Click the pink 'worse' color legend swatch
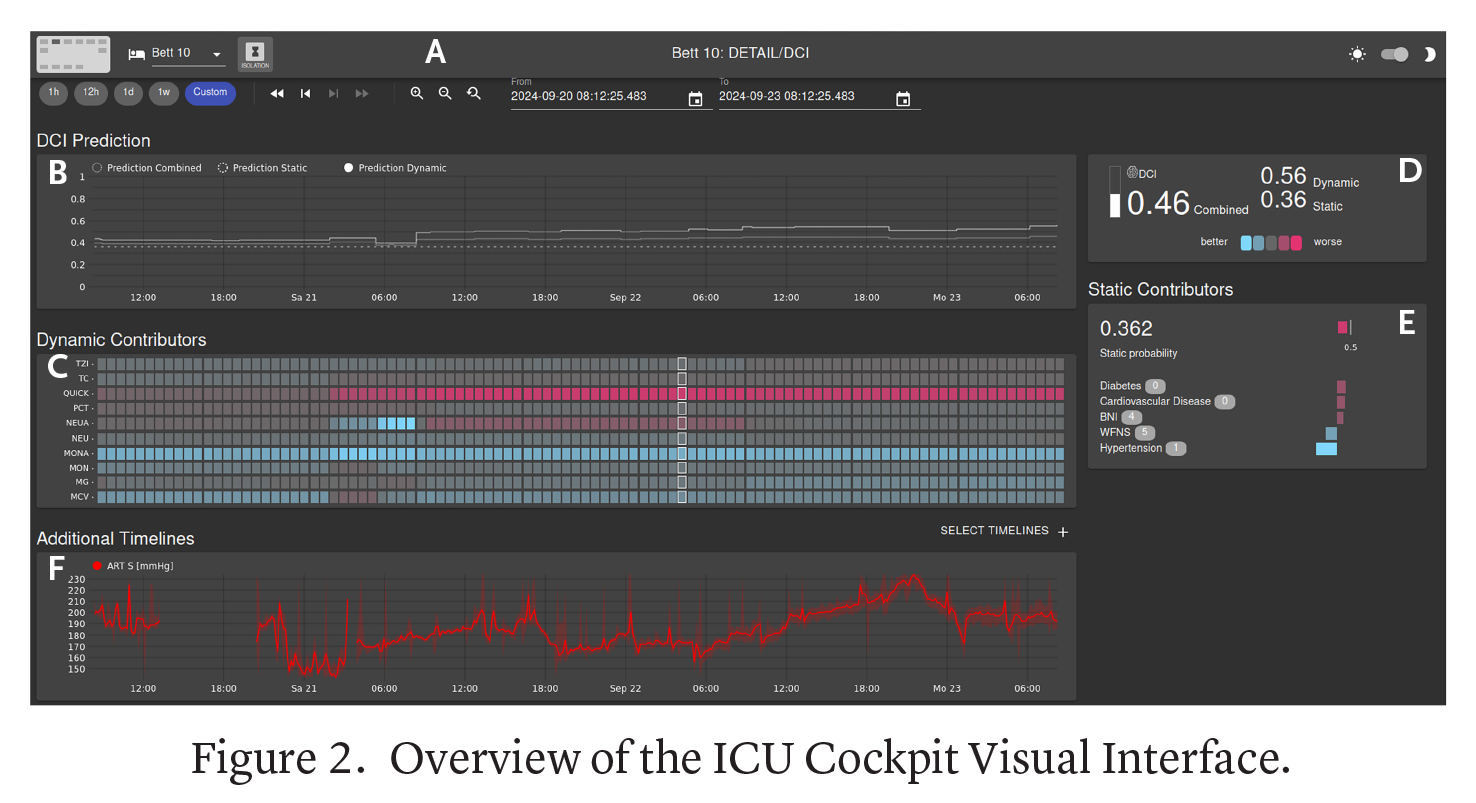The image size is (1476, 803). [1296, 243]
